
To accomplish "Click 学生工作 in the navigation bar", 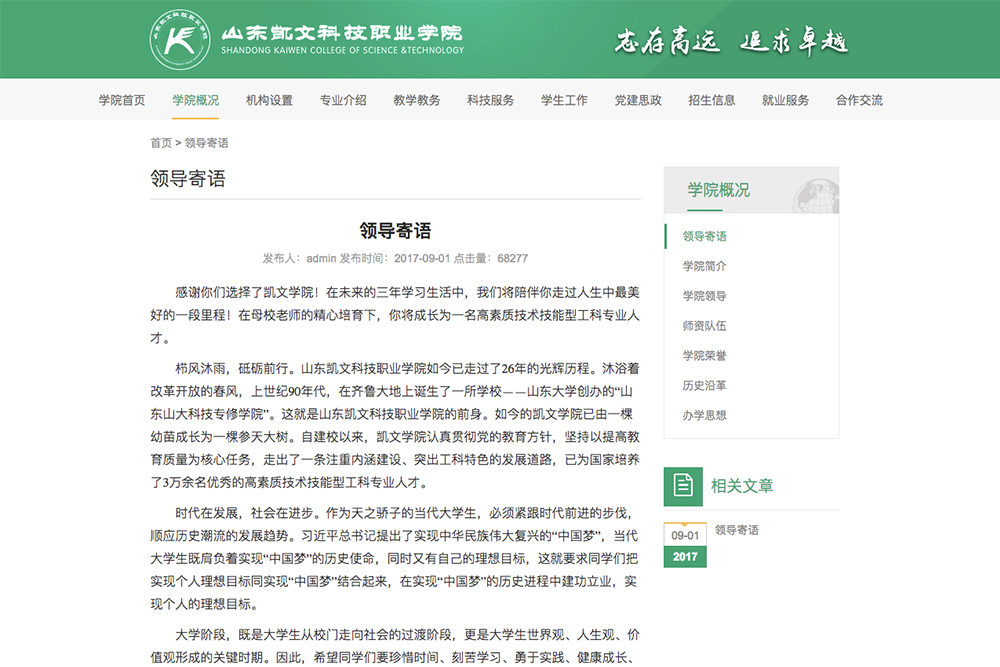I will coord(564,100).
